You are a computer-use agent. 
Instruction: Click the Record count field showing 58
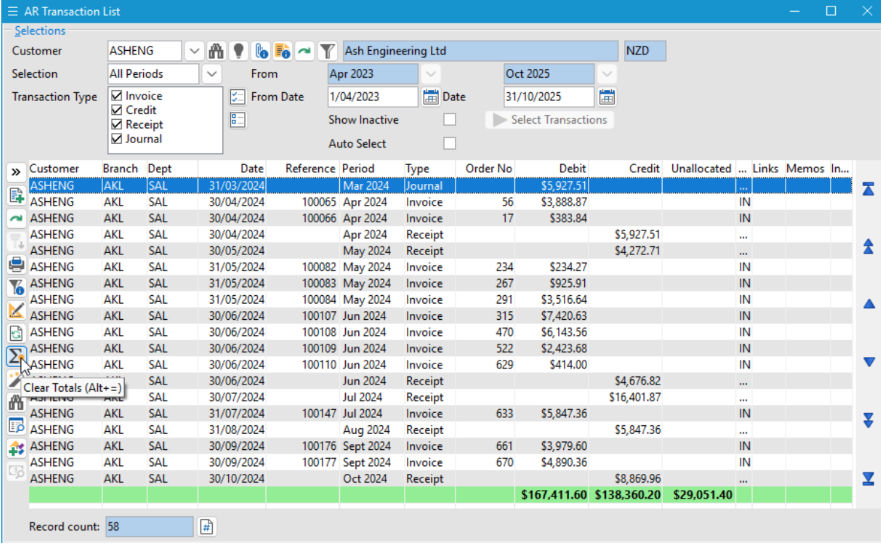pyautogui.click(x=149, y=527)
